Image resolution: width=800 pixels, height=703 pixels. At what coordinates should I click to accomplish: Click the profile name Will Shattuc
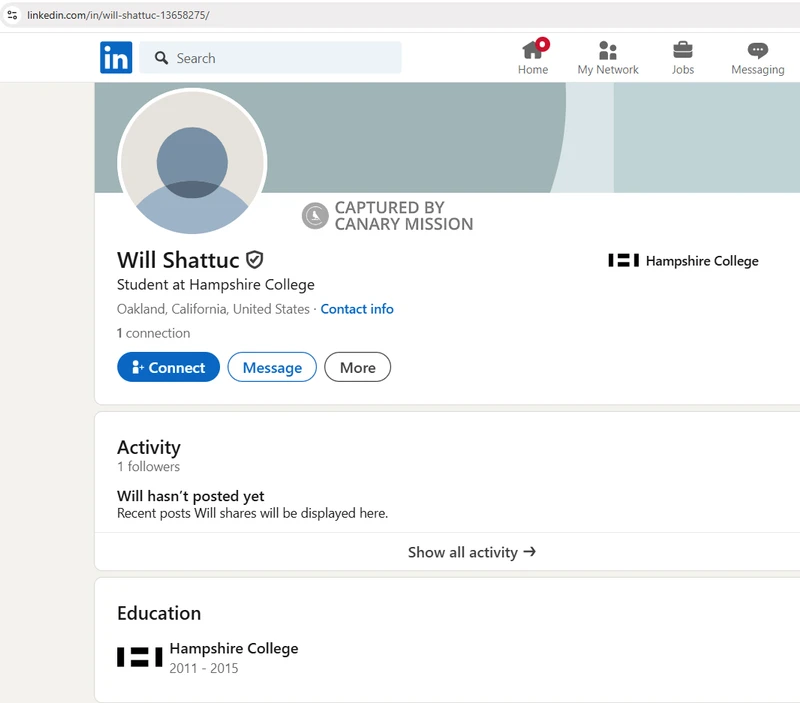(x=178, y=260)
